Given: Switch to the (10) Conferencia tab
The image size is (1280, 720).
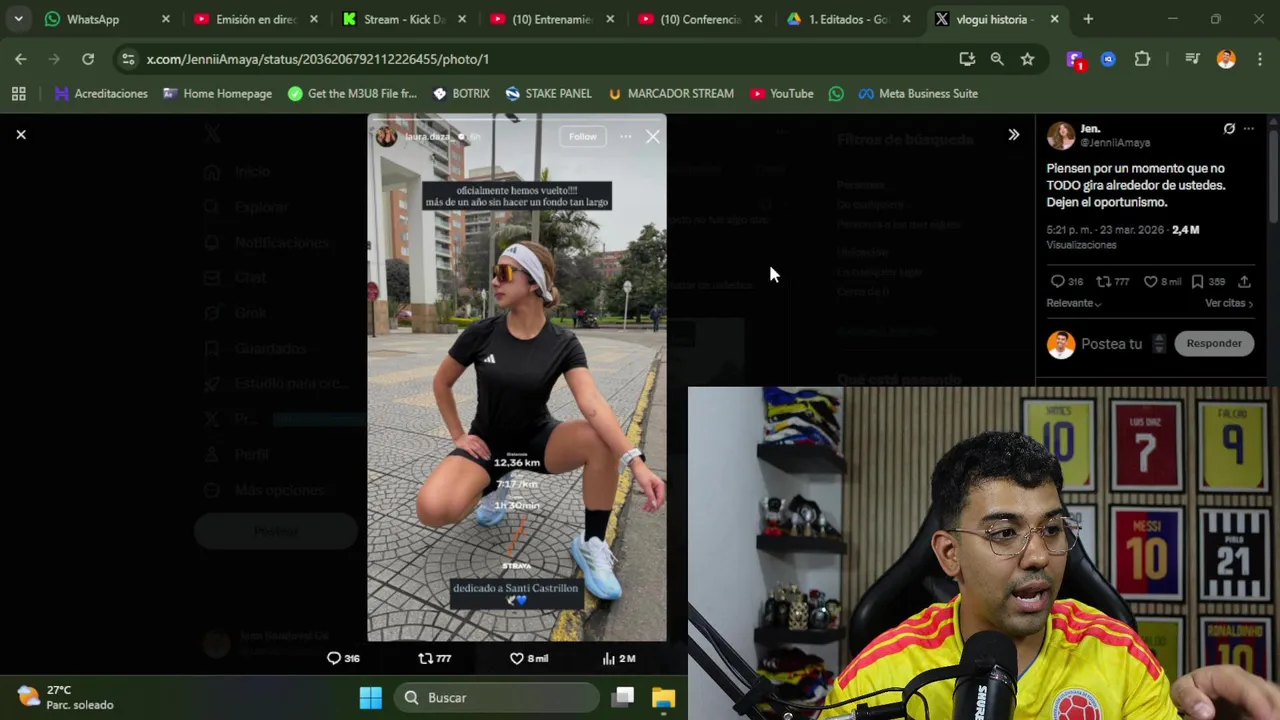Looking at the screenshot, I should click(x=700, y=19).
